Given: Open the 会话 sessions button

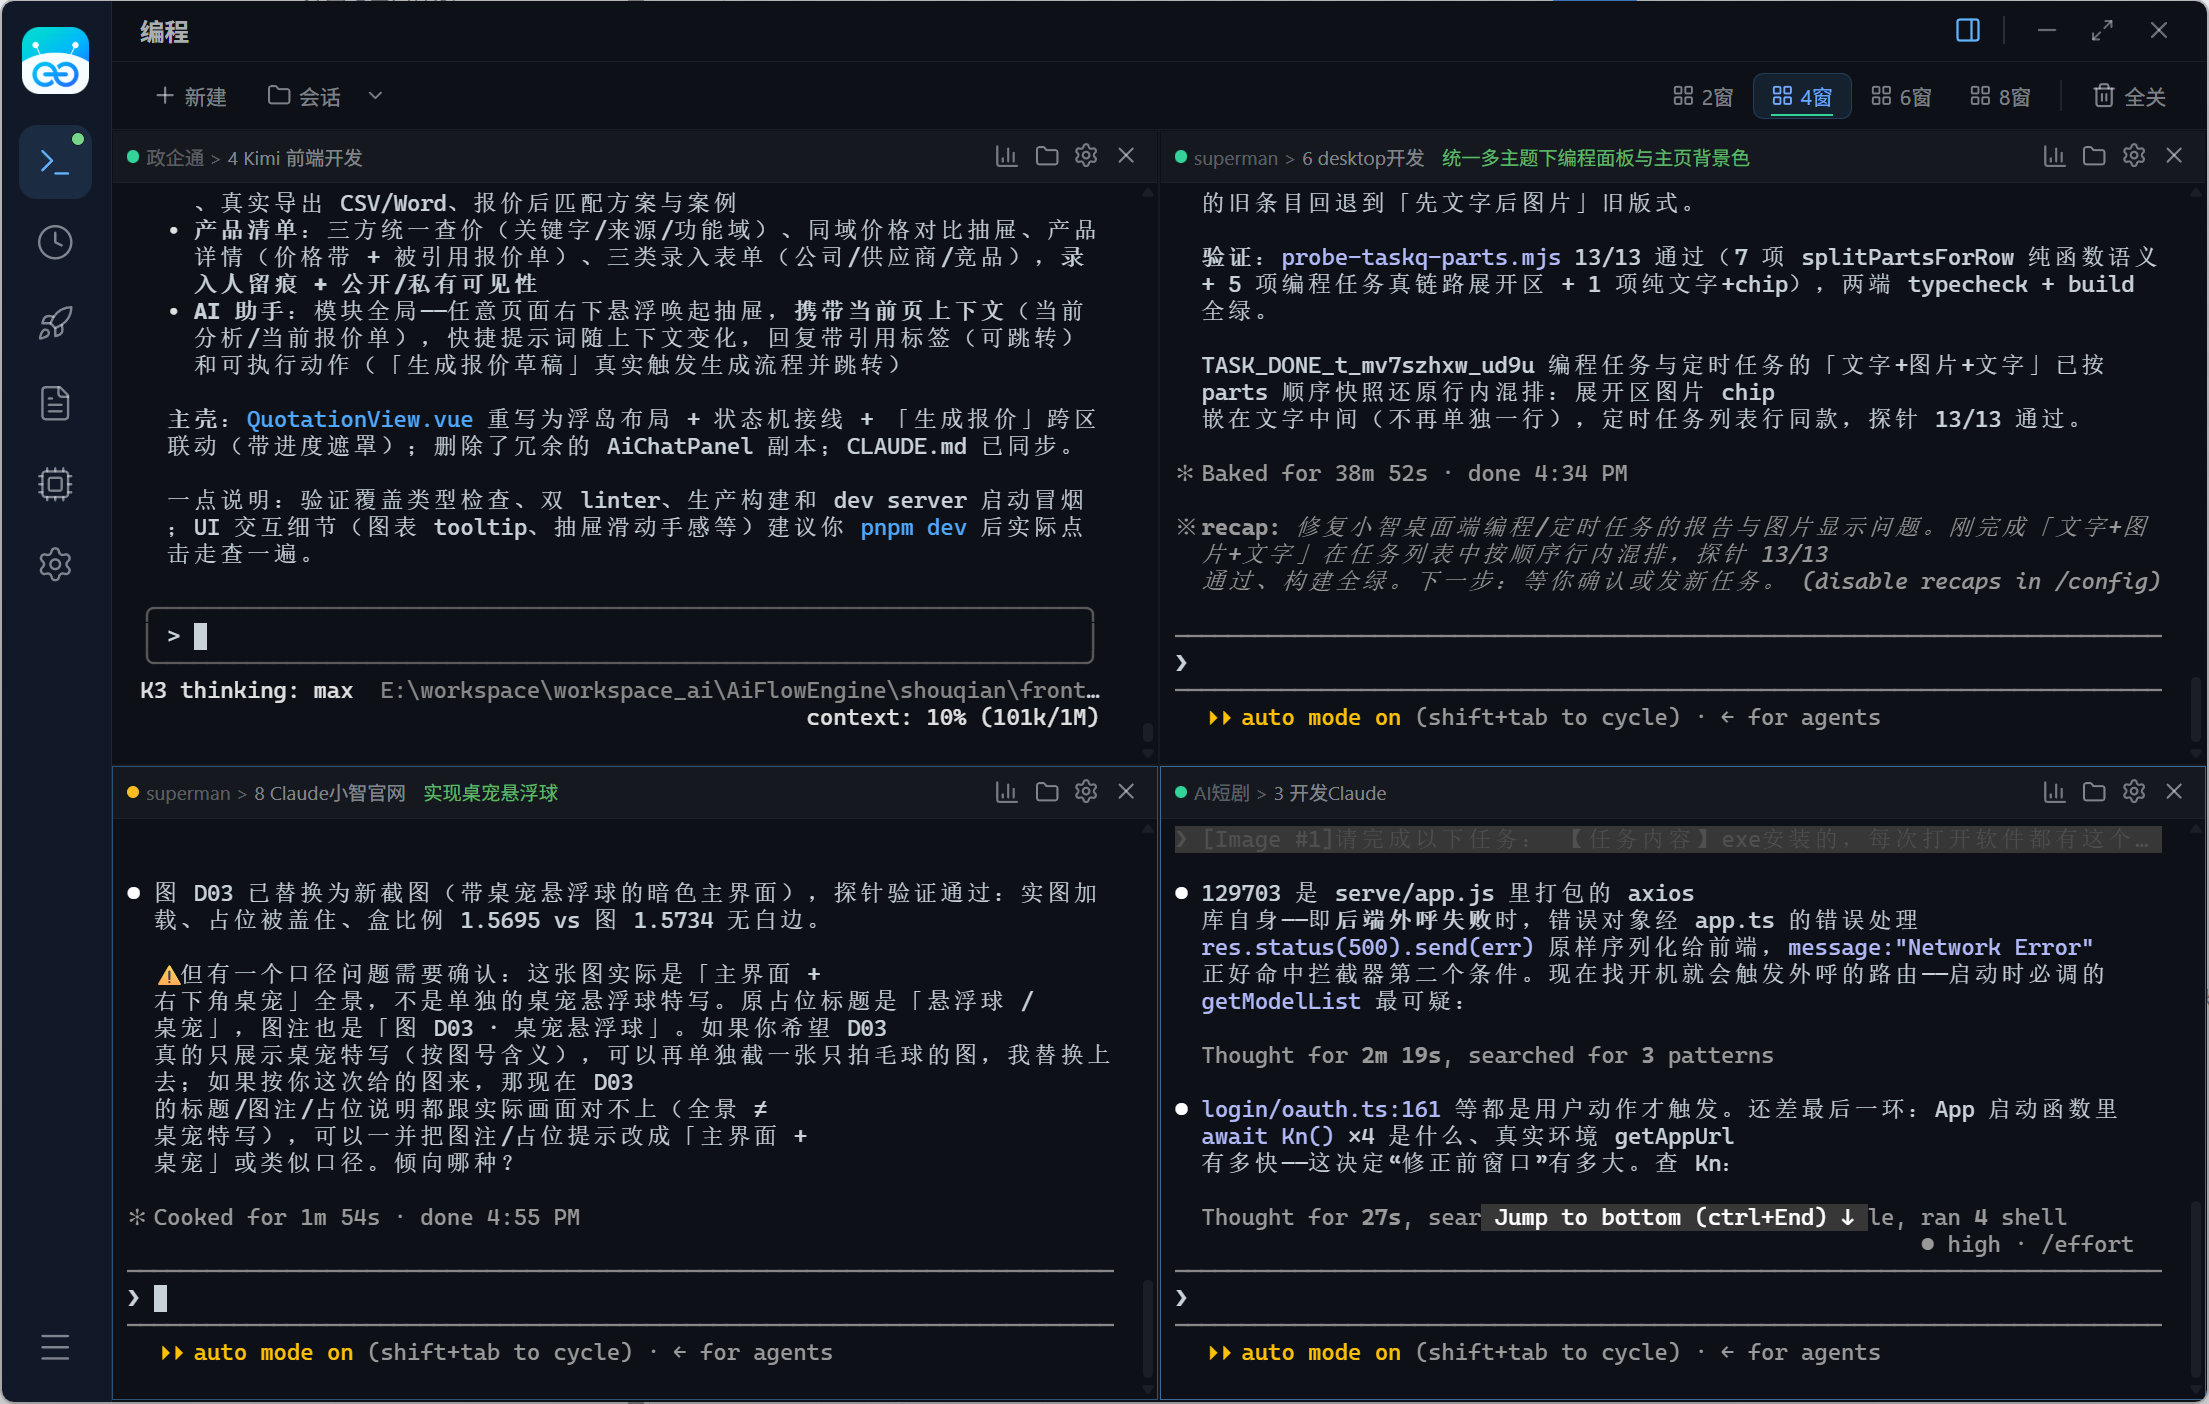Looking at the screenshot, I should tap(304, 97).
